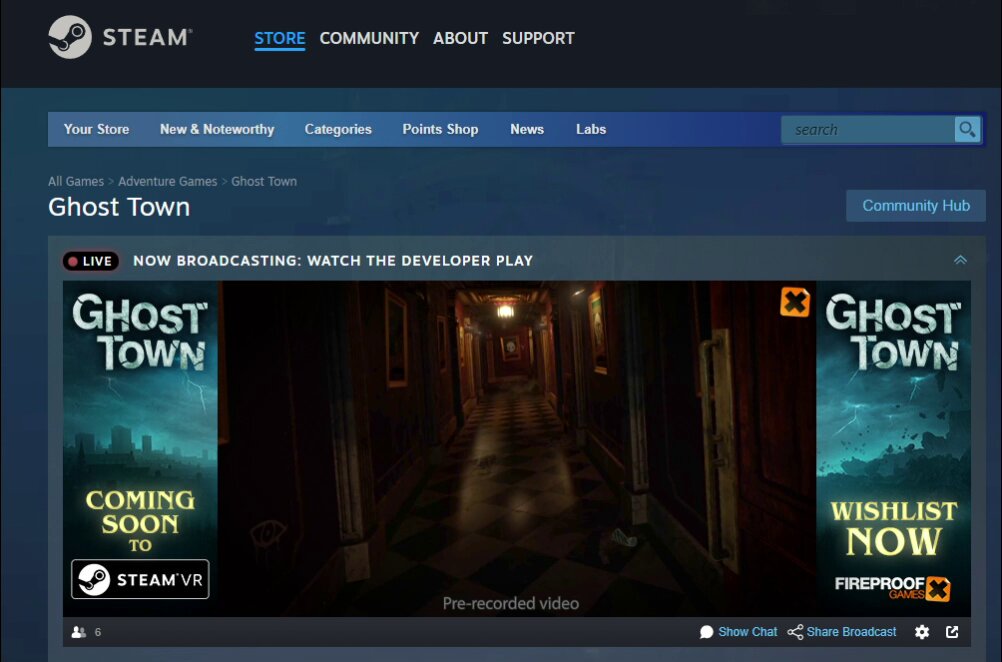Screen dimensions: 1002x662
Task: Click the share broadcast icon
Action: click(795, 632)
